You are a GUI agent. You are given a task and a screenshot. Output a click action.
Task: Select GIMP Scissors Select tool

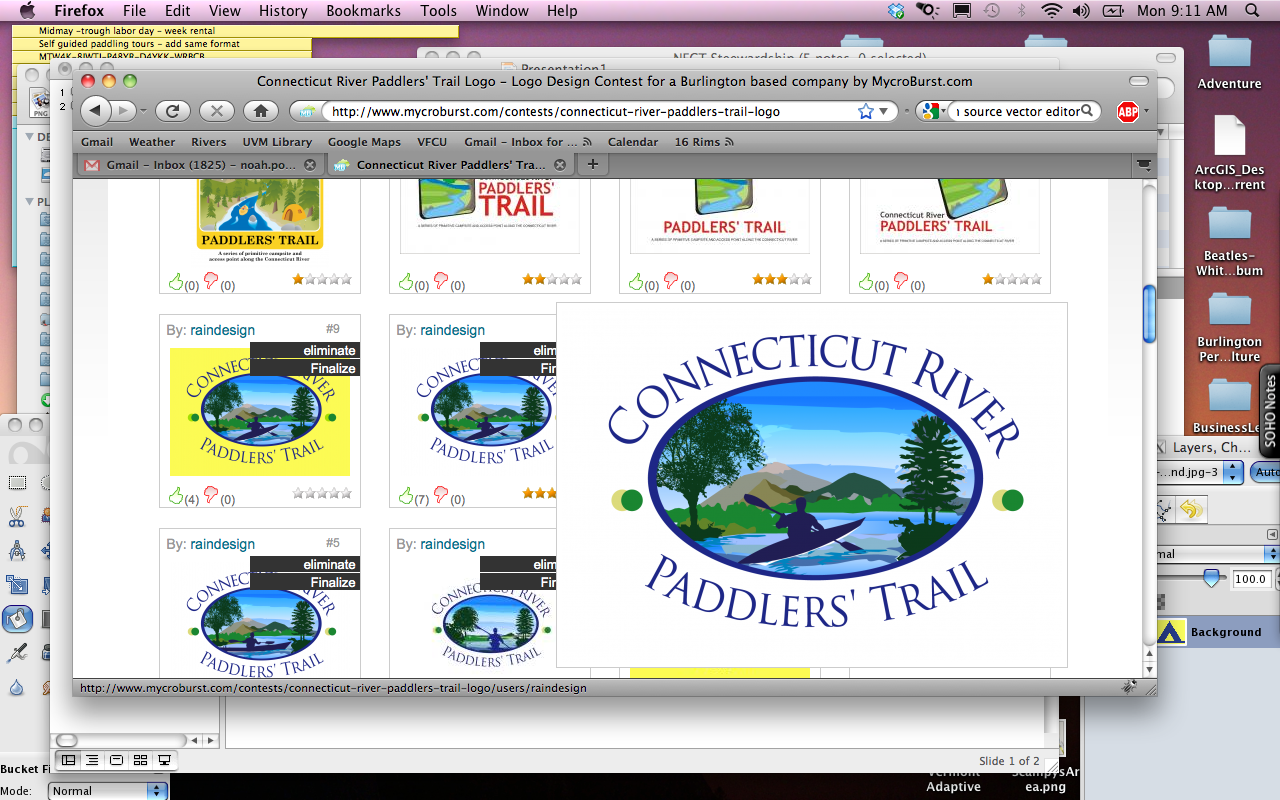[17, 517]
